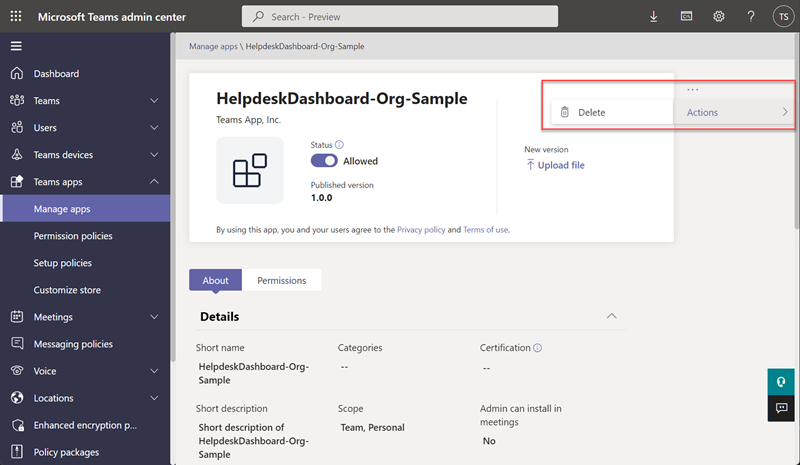Image resolution: width=800 pixels, height=465 pixels.
Task: Open the Terms of use link
Action: (x=486, y=230)
